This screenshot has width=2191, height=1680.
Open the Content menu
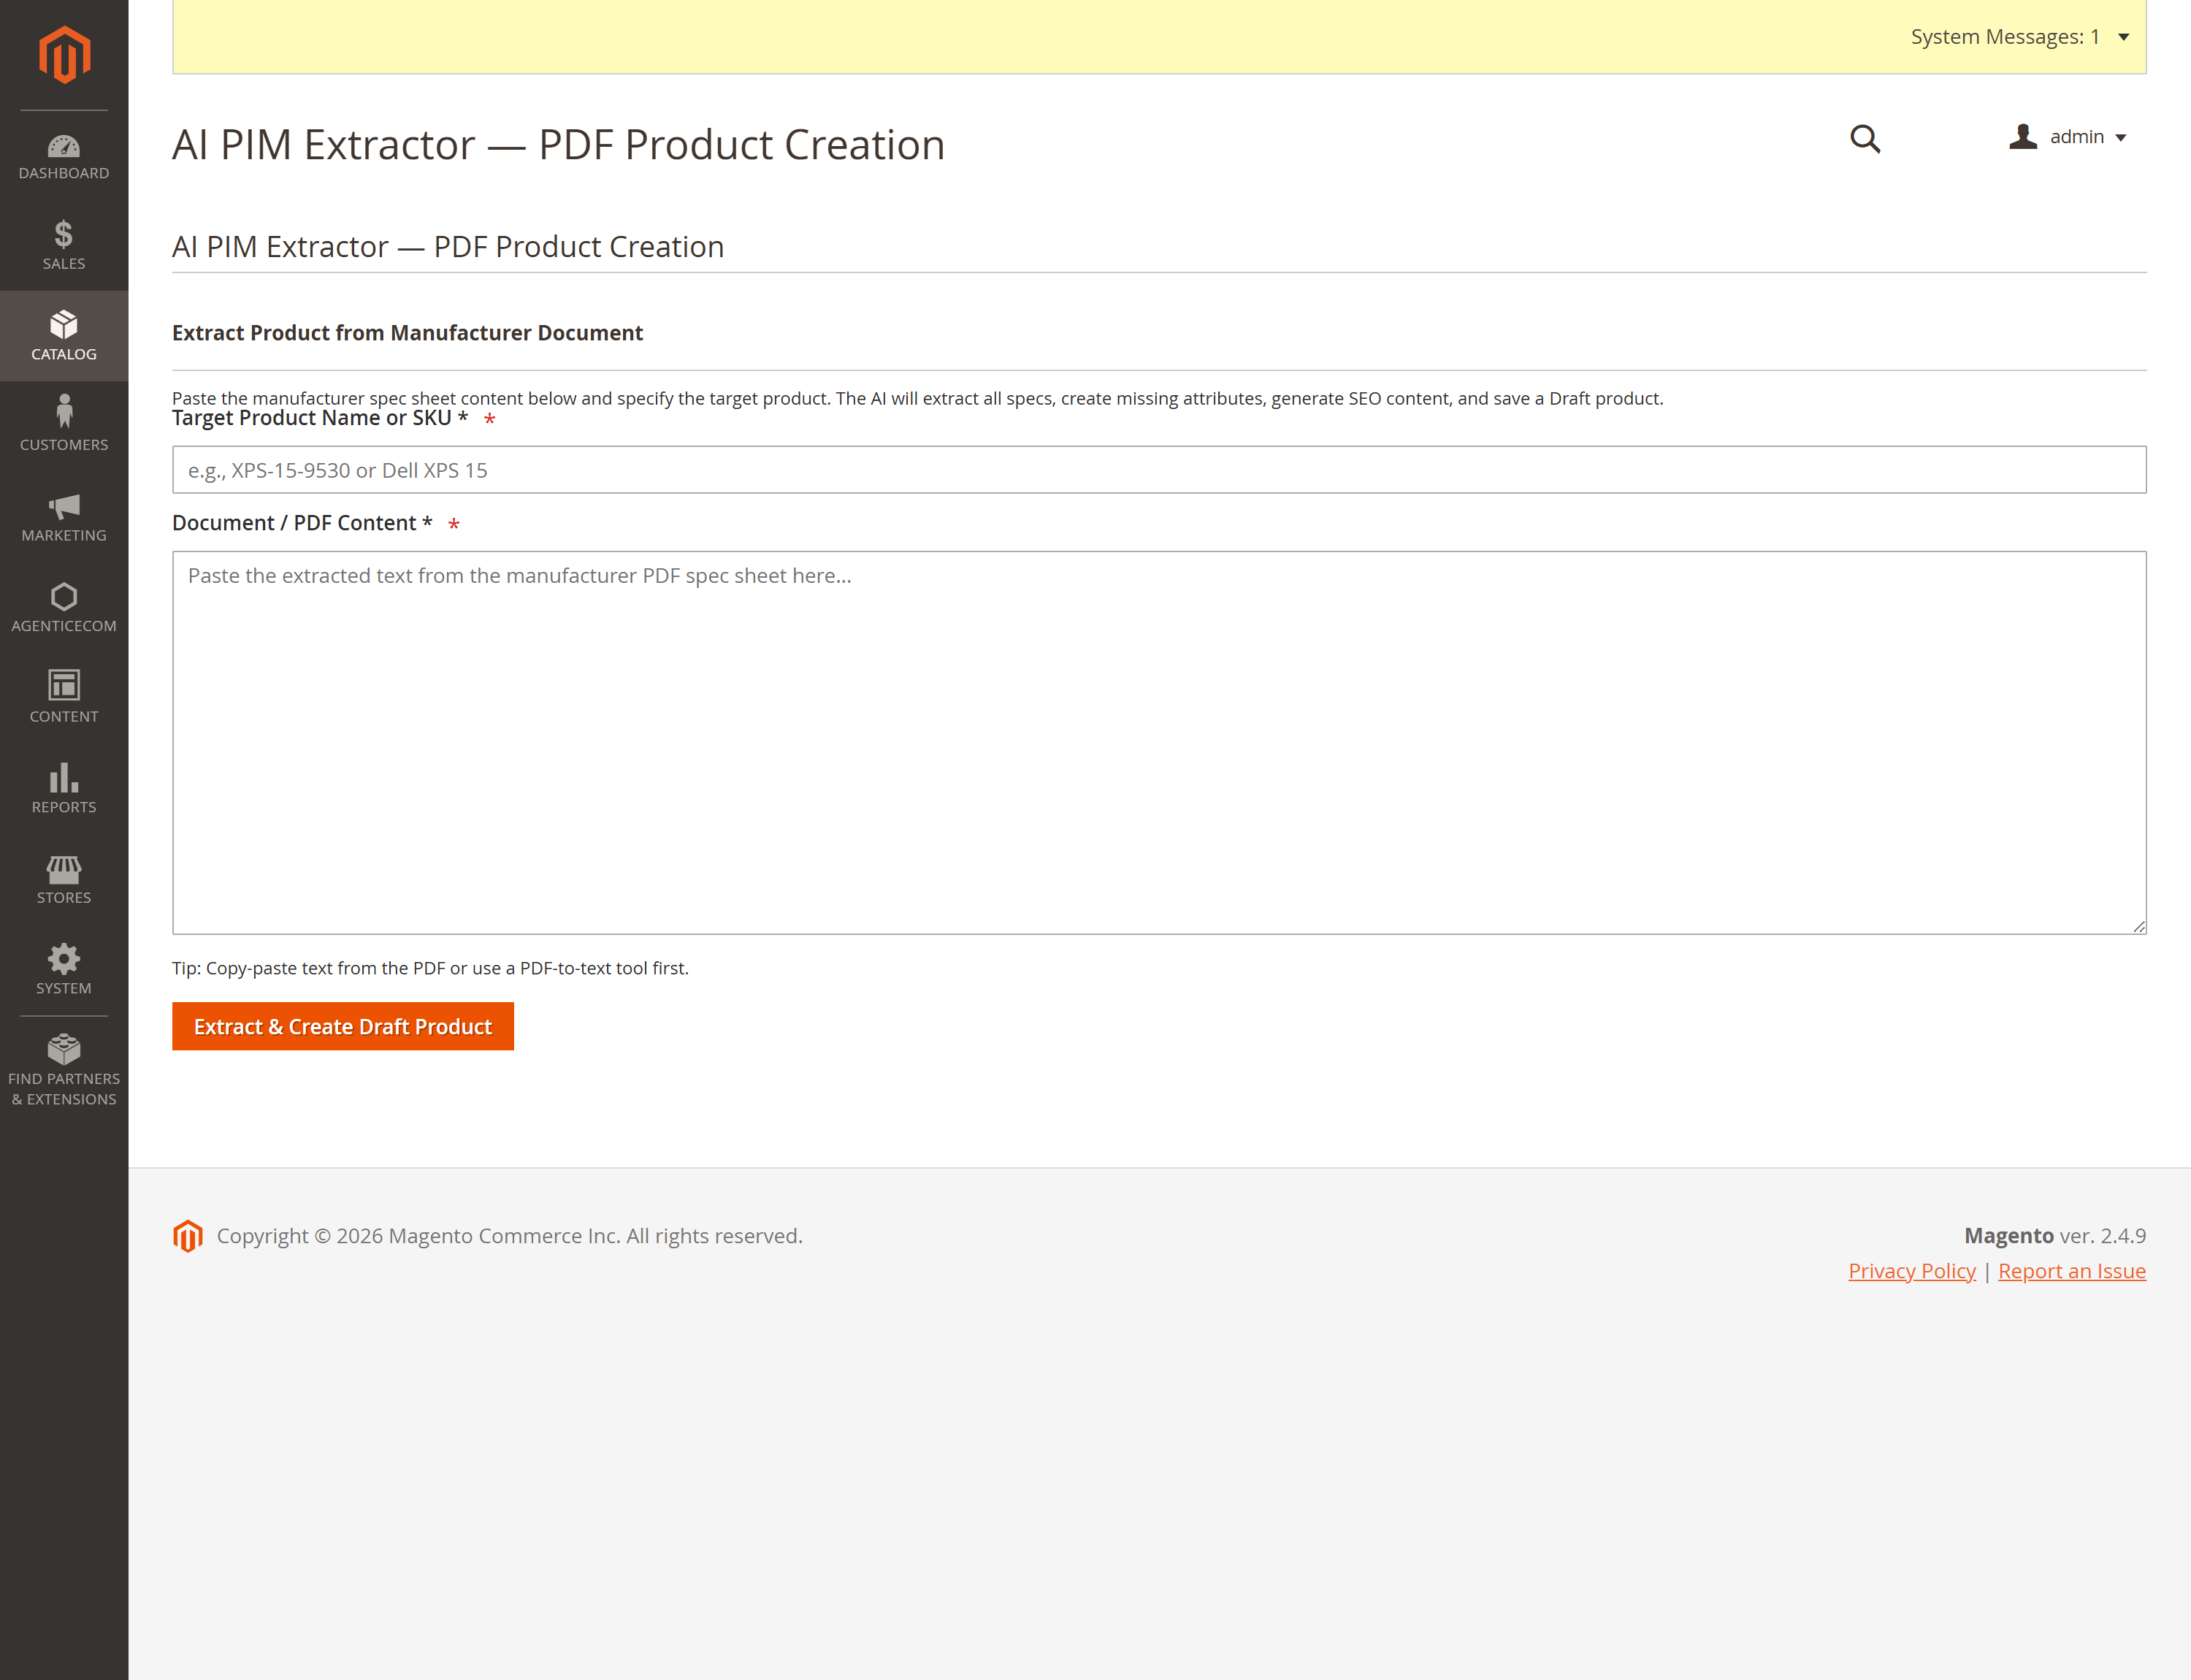pos(64,698)
